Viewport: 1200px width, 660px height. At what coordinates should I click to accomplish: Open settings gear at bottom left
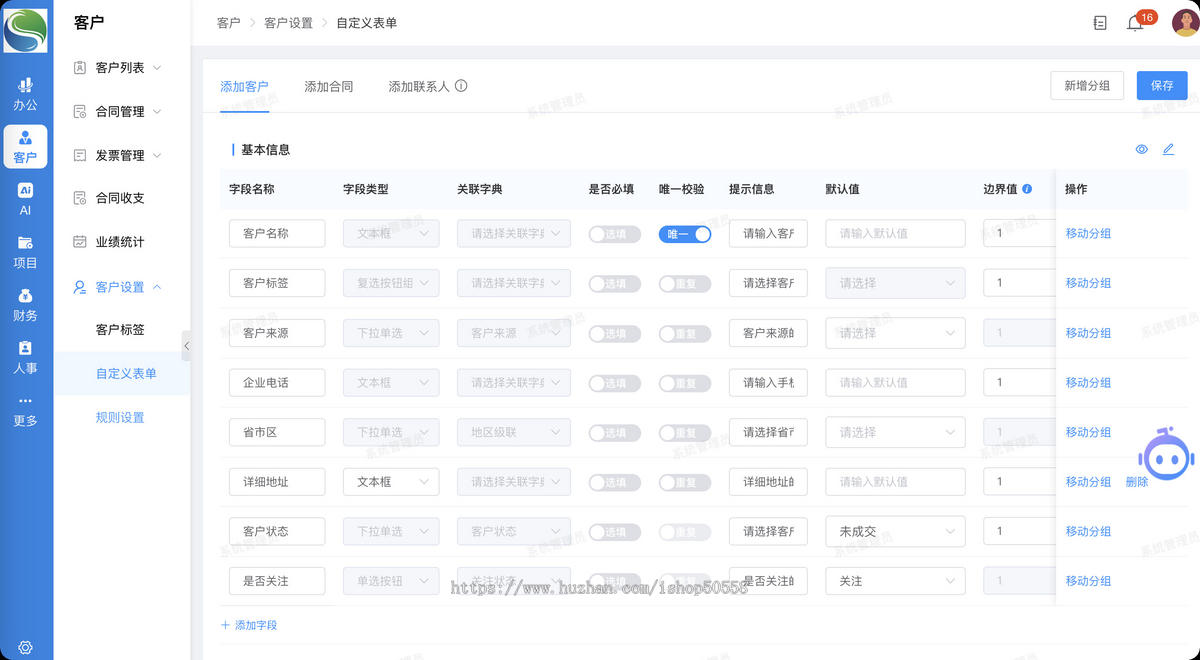click(25, 647)
